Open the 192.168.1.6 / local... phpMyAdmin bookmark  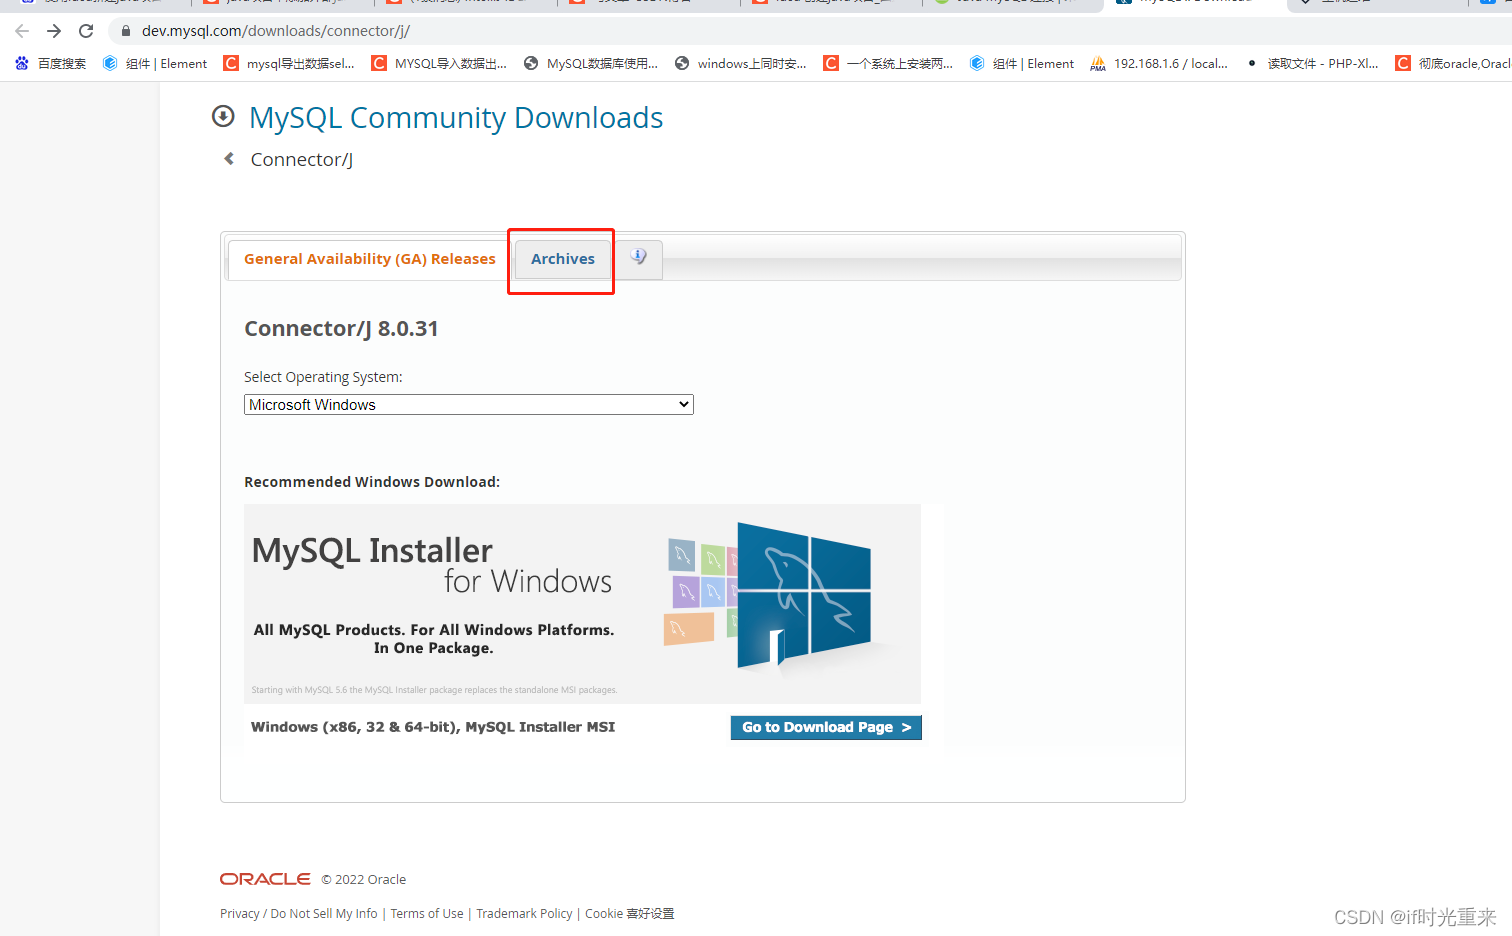coord(1159,63)
